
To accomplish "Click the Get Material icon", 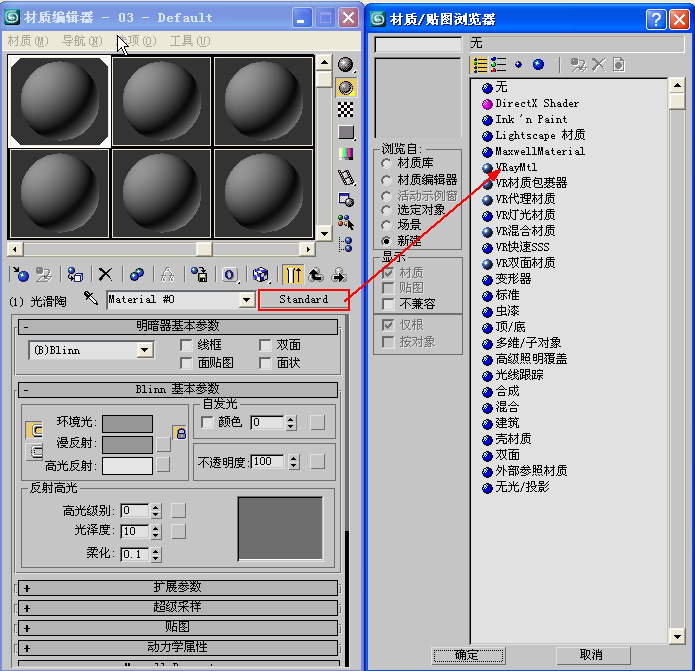I will pos(20,274).
